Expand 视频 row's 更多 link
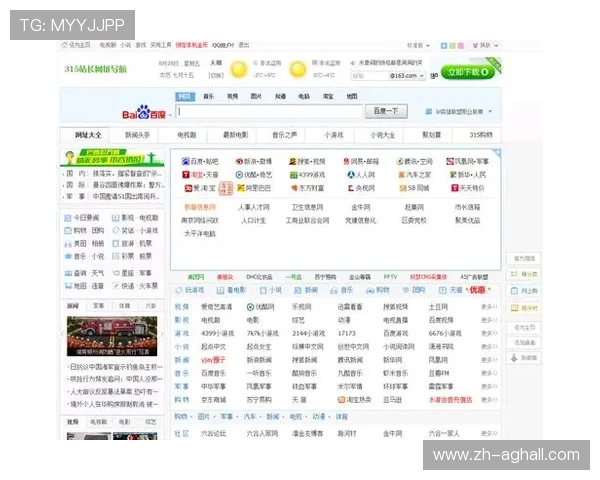Screen dimensions: 600x480 tap(489, 307)
